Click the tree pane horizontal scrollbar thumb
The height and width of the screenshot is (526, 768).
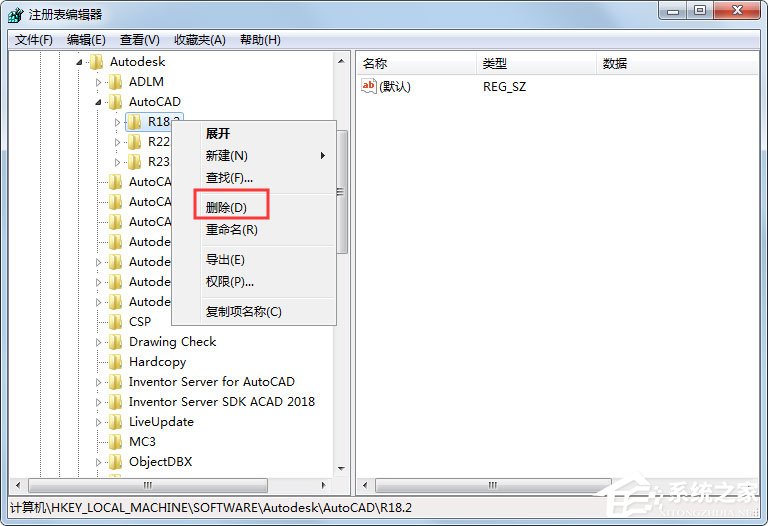pyautogui.click(x=148, y=485)
